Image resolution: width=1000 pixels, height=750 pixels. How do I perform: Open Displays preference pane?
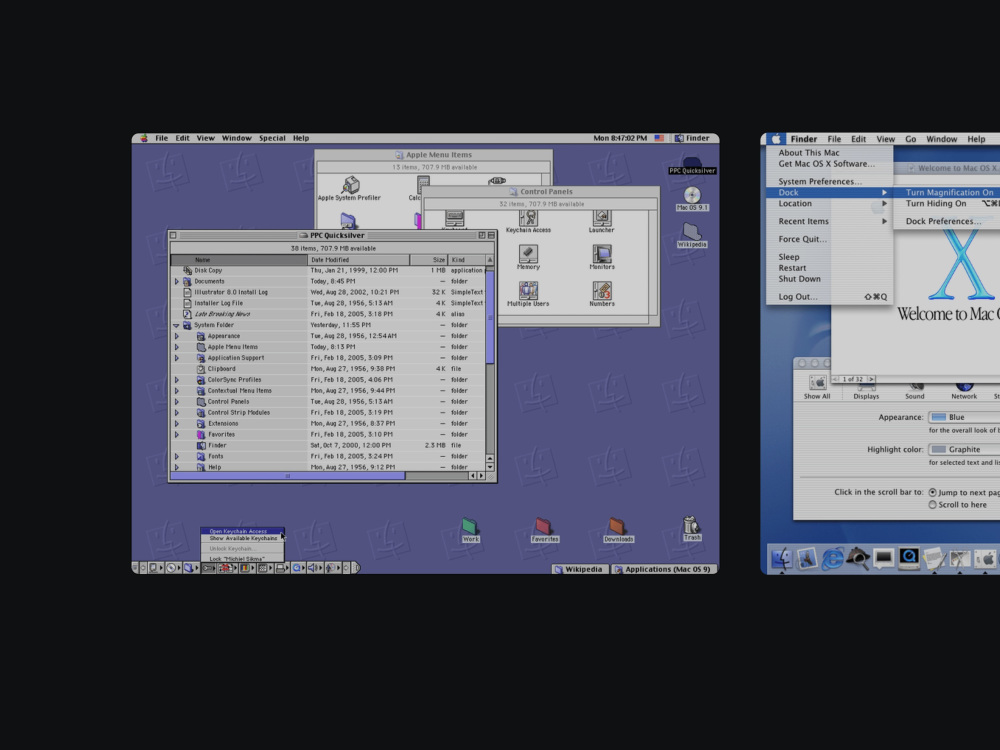point(866,391)
